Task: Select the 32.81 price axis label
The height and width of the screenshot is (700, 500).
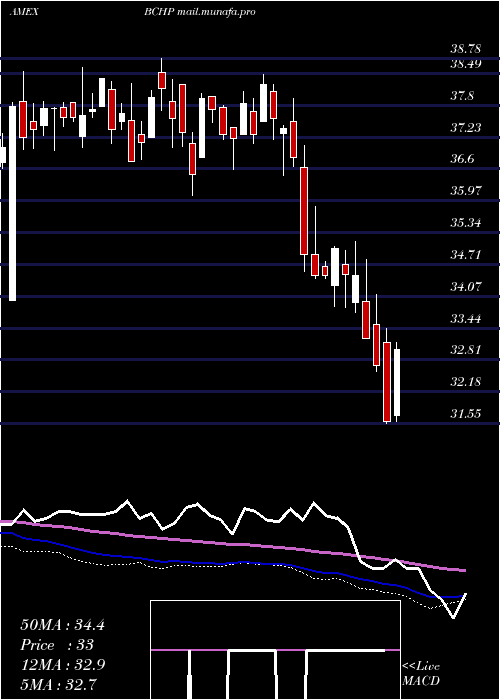Action: [466, 350]
